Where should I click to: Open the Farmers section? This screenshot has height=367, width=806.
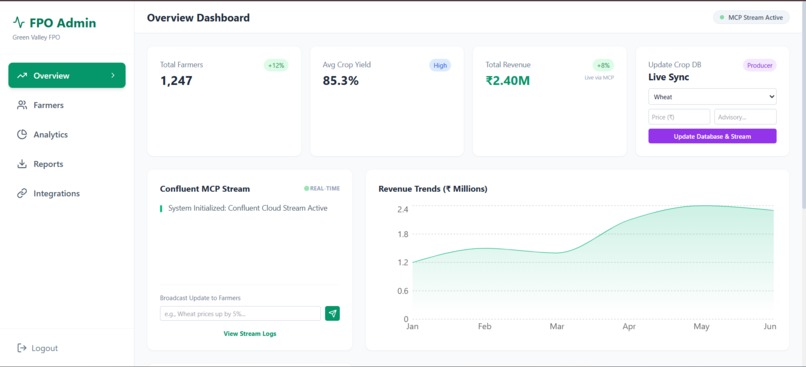coord(67,105)
